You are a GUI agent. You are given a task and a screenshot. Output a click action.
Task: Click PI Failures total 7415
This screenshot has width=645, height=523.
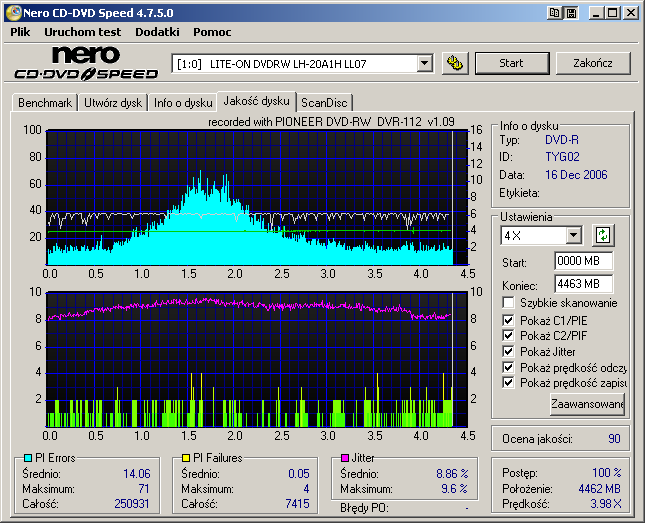point(297,504)
